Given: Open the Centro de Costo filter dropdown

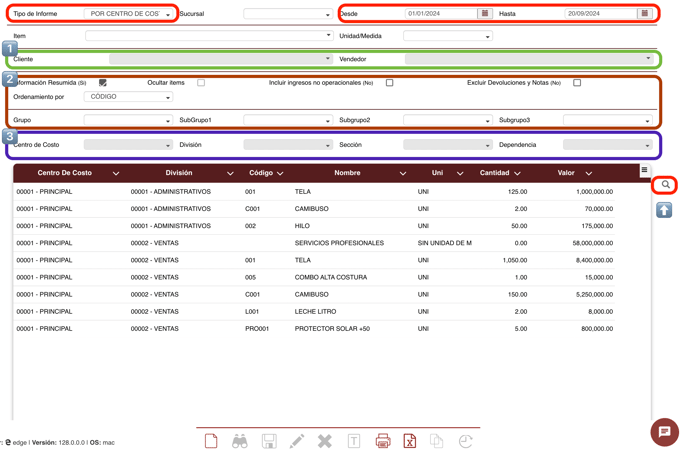Looking at the screenshot, I should pyautogui.click(x=128, y=145).
